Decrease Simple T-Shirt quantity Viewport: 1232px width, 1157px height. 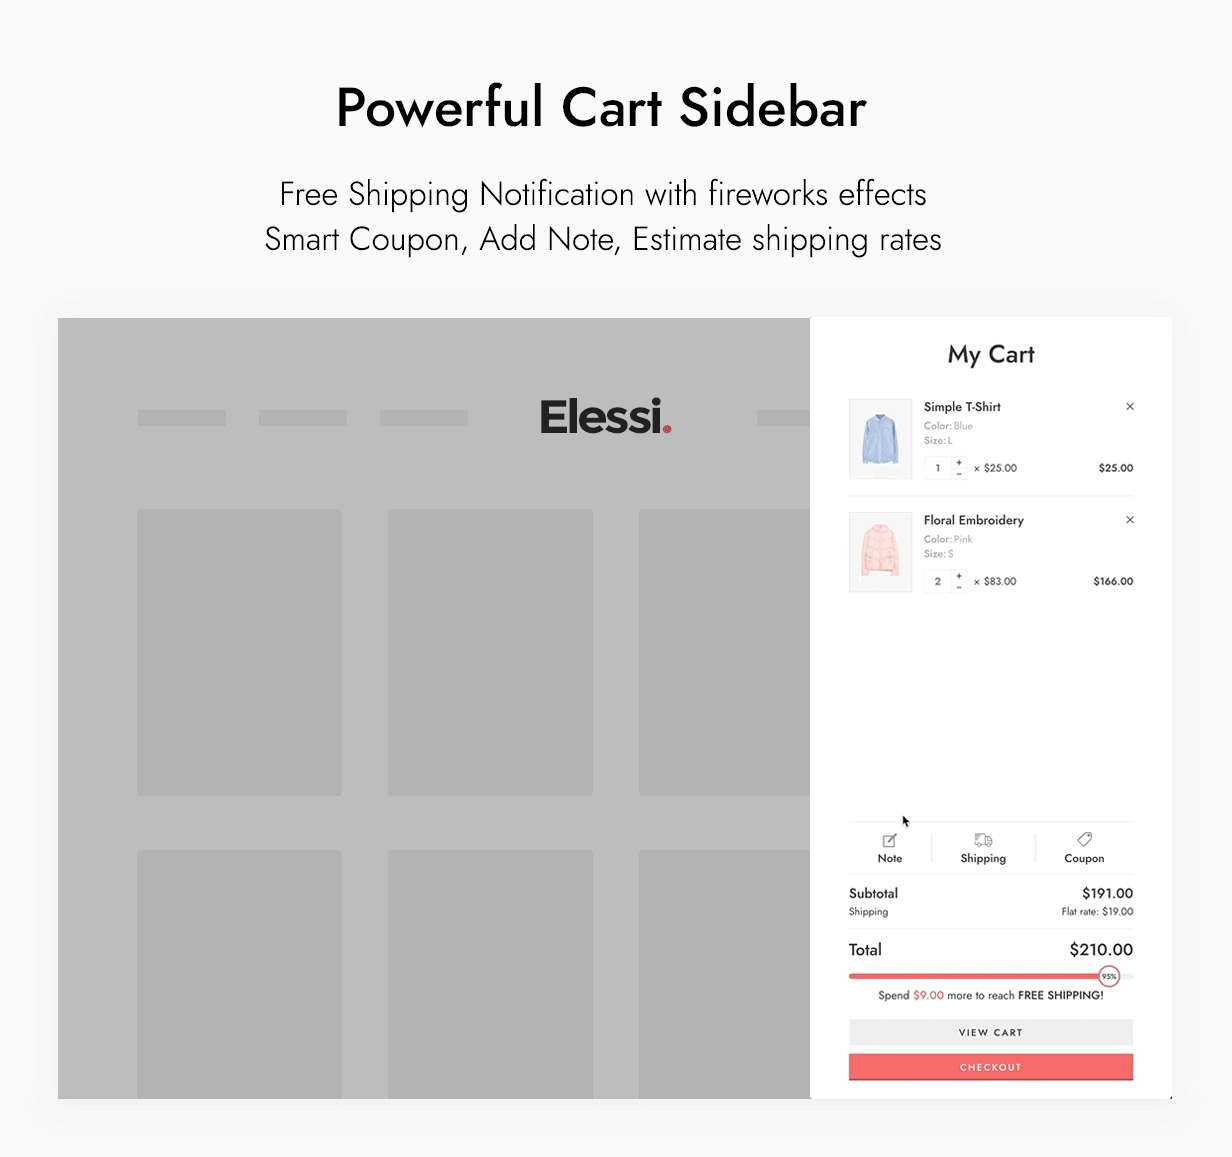point(958,472)
